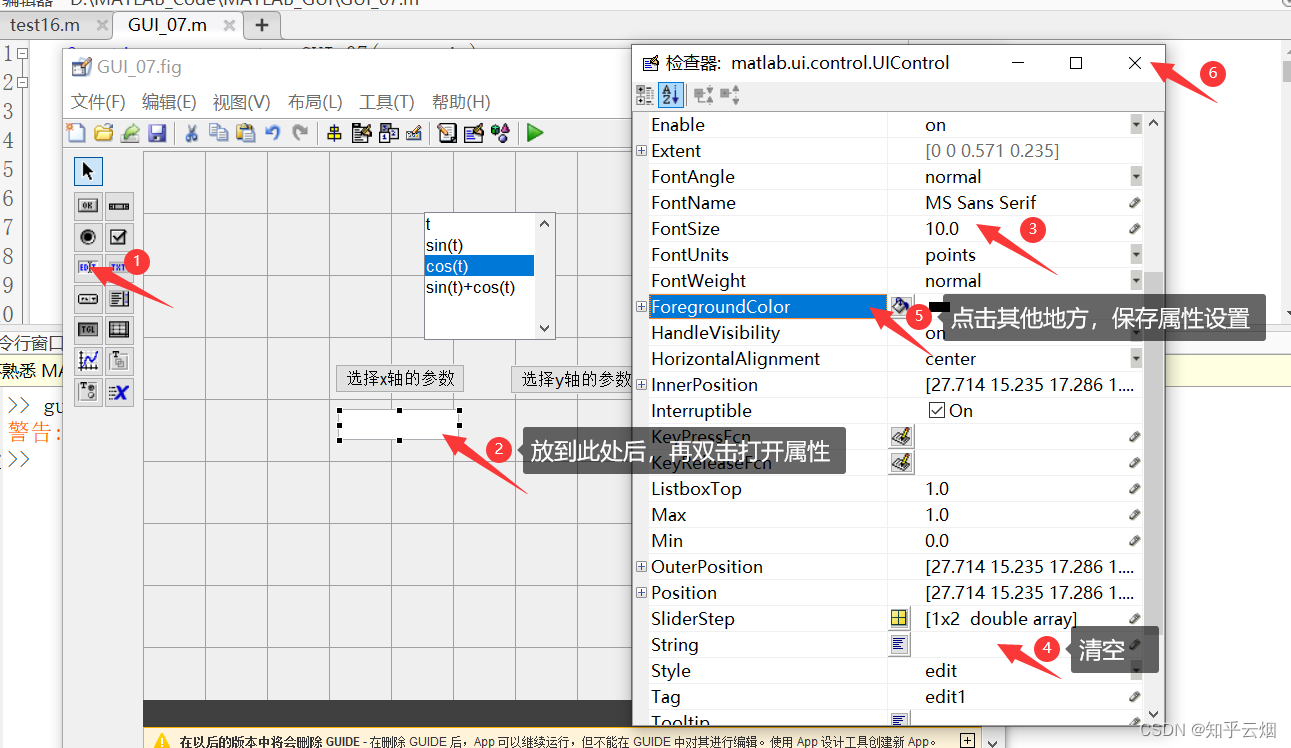Select the Radio Button tool

click(x=88, y=237)
